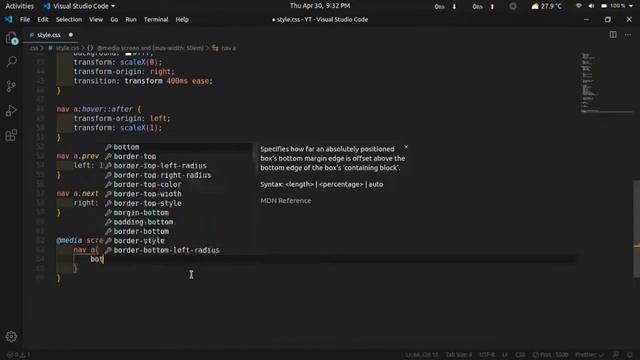This screenshot has height=360, width=640.
Task: Open the editor More Actions menu
Action: point(628,35)
